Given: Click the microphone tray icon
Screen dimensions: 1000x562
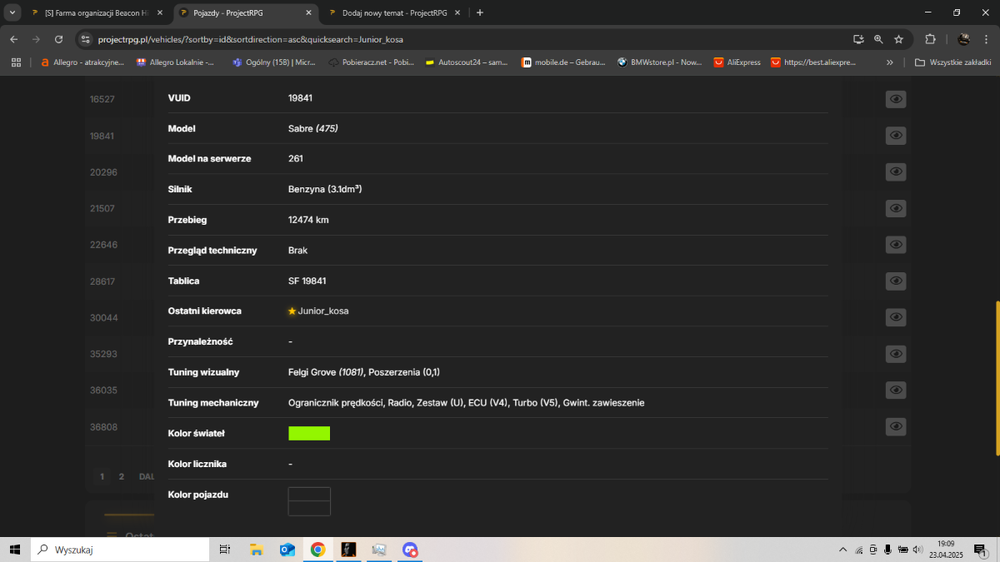Looking at the screenshot, I should coord(888,549).
